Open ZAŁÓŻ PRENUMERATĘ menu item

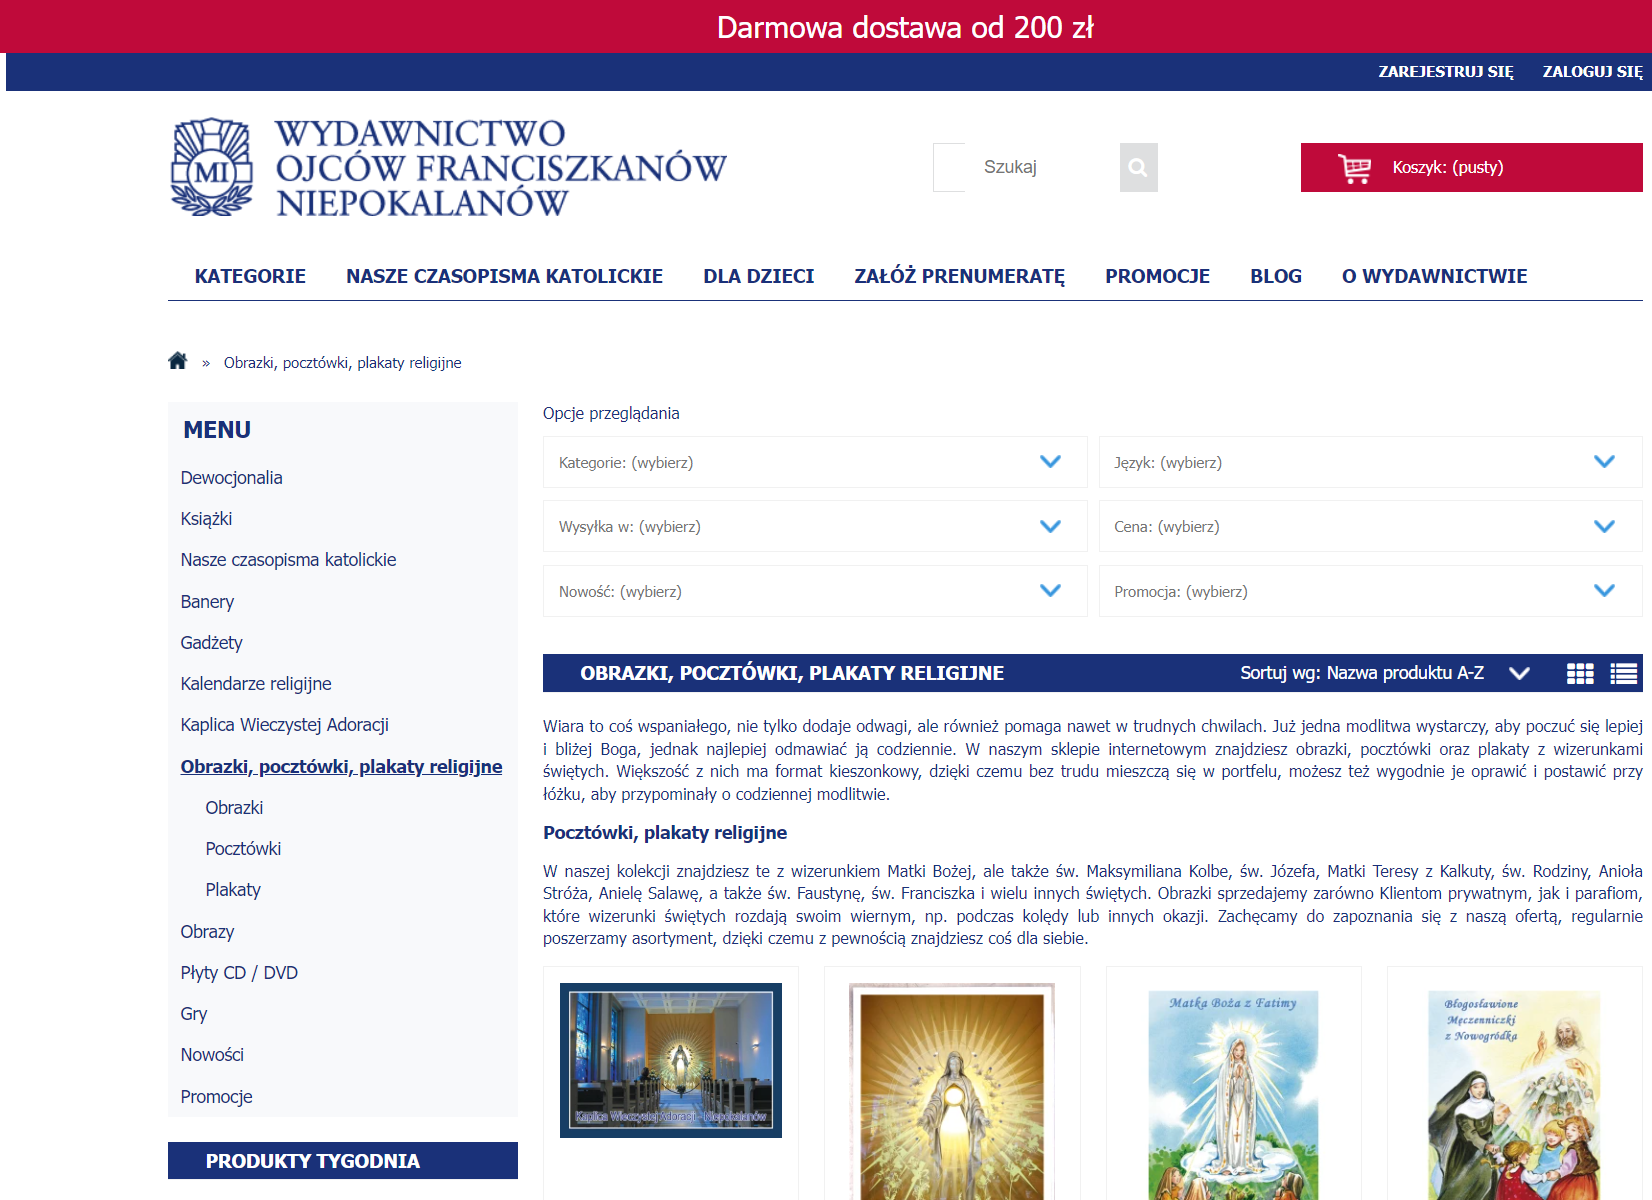pos(959,276)
